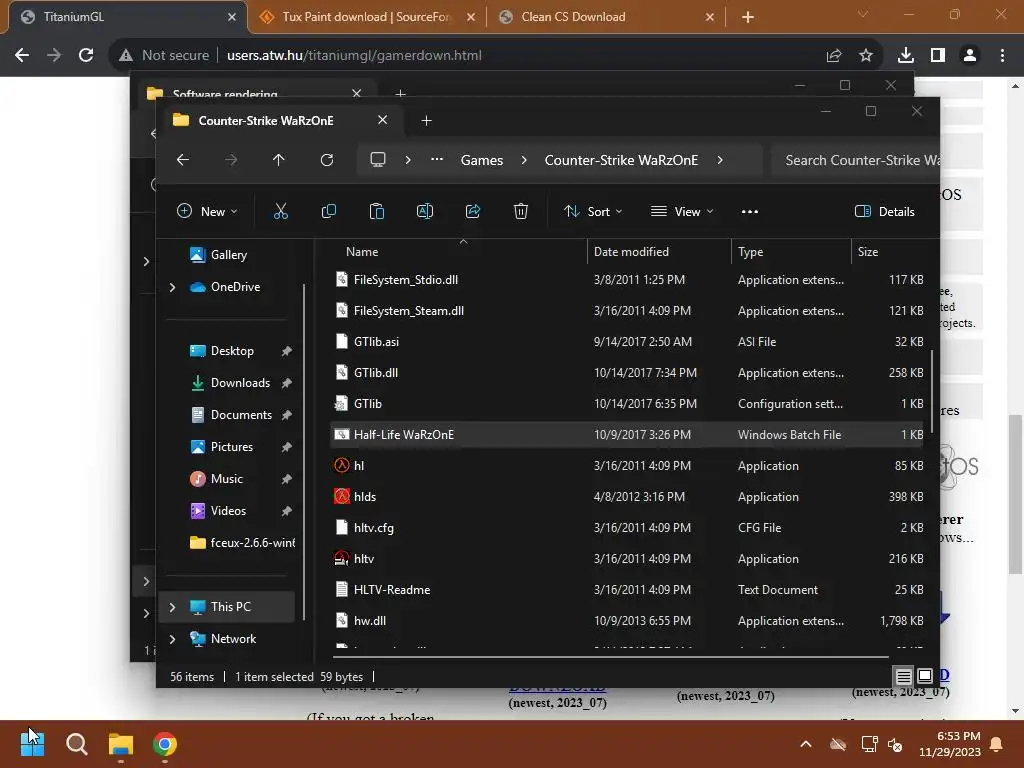Click the Copy icon in Explorer toolbar
Screen dimensions: 1024x768
click(328, 211)
